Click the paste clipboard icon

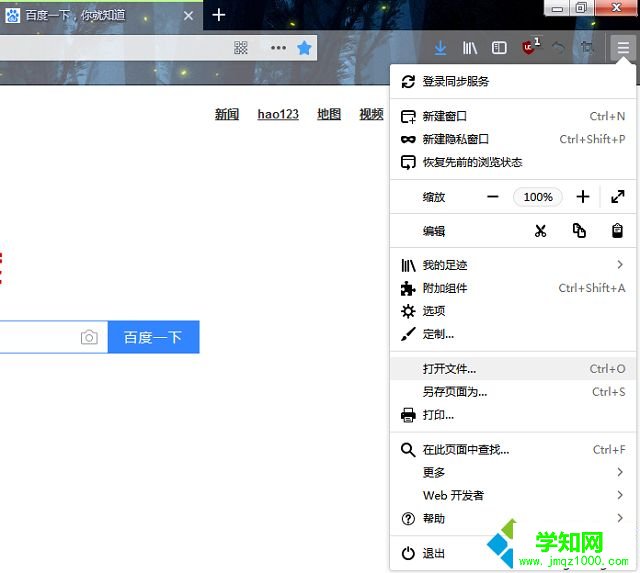[618, 231]
